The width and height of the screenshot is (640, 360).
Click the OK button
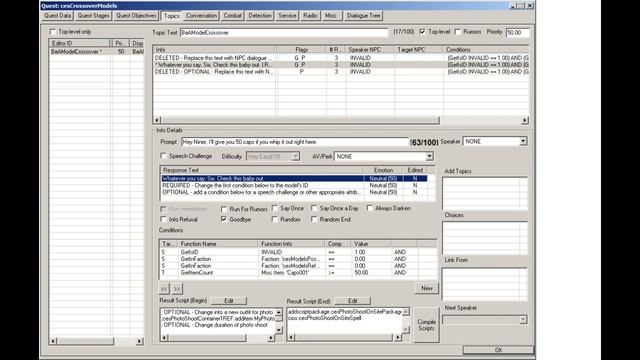[498, 350]
